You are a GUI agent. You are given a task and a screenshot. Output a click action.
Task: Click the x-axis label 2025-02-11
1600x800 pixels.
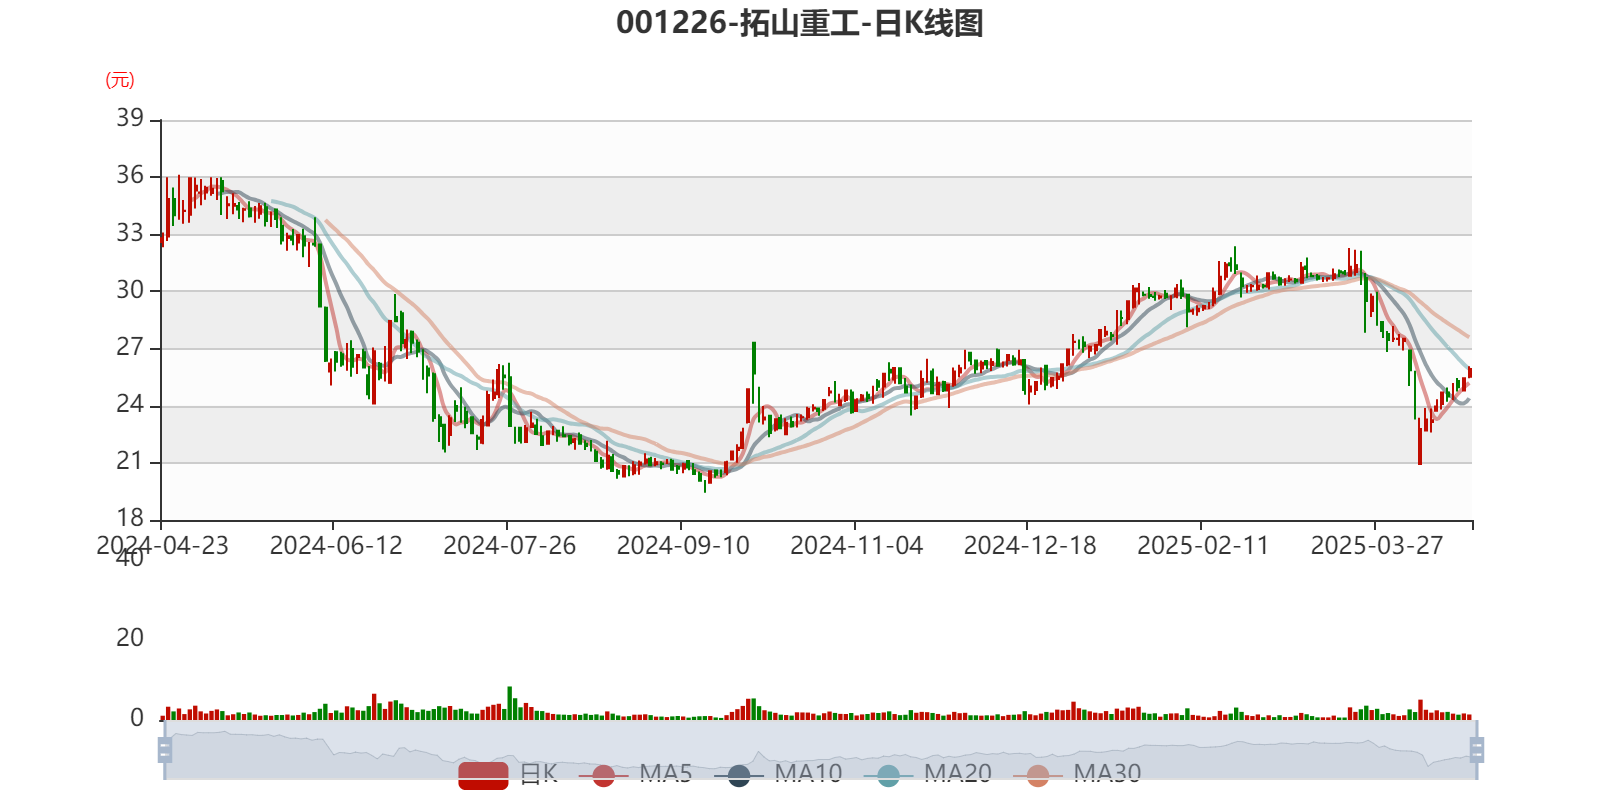point(1203,546)
